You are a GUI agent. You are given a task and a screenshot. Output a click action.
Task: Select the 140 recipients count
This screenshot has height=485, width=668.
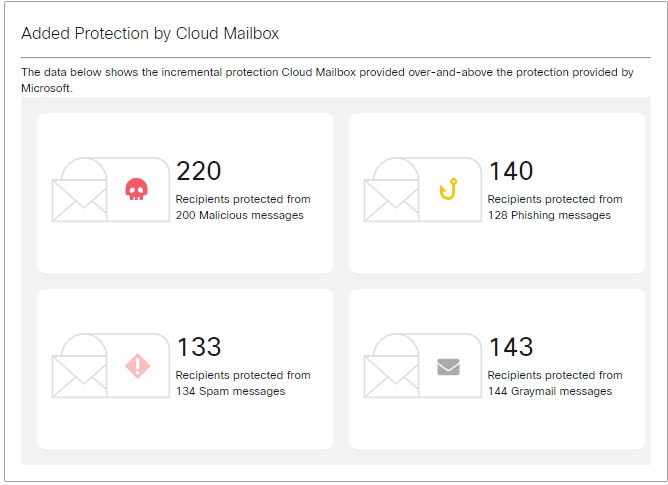(511, 171)
